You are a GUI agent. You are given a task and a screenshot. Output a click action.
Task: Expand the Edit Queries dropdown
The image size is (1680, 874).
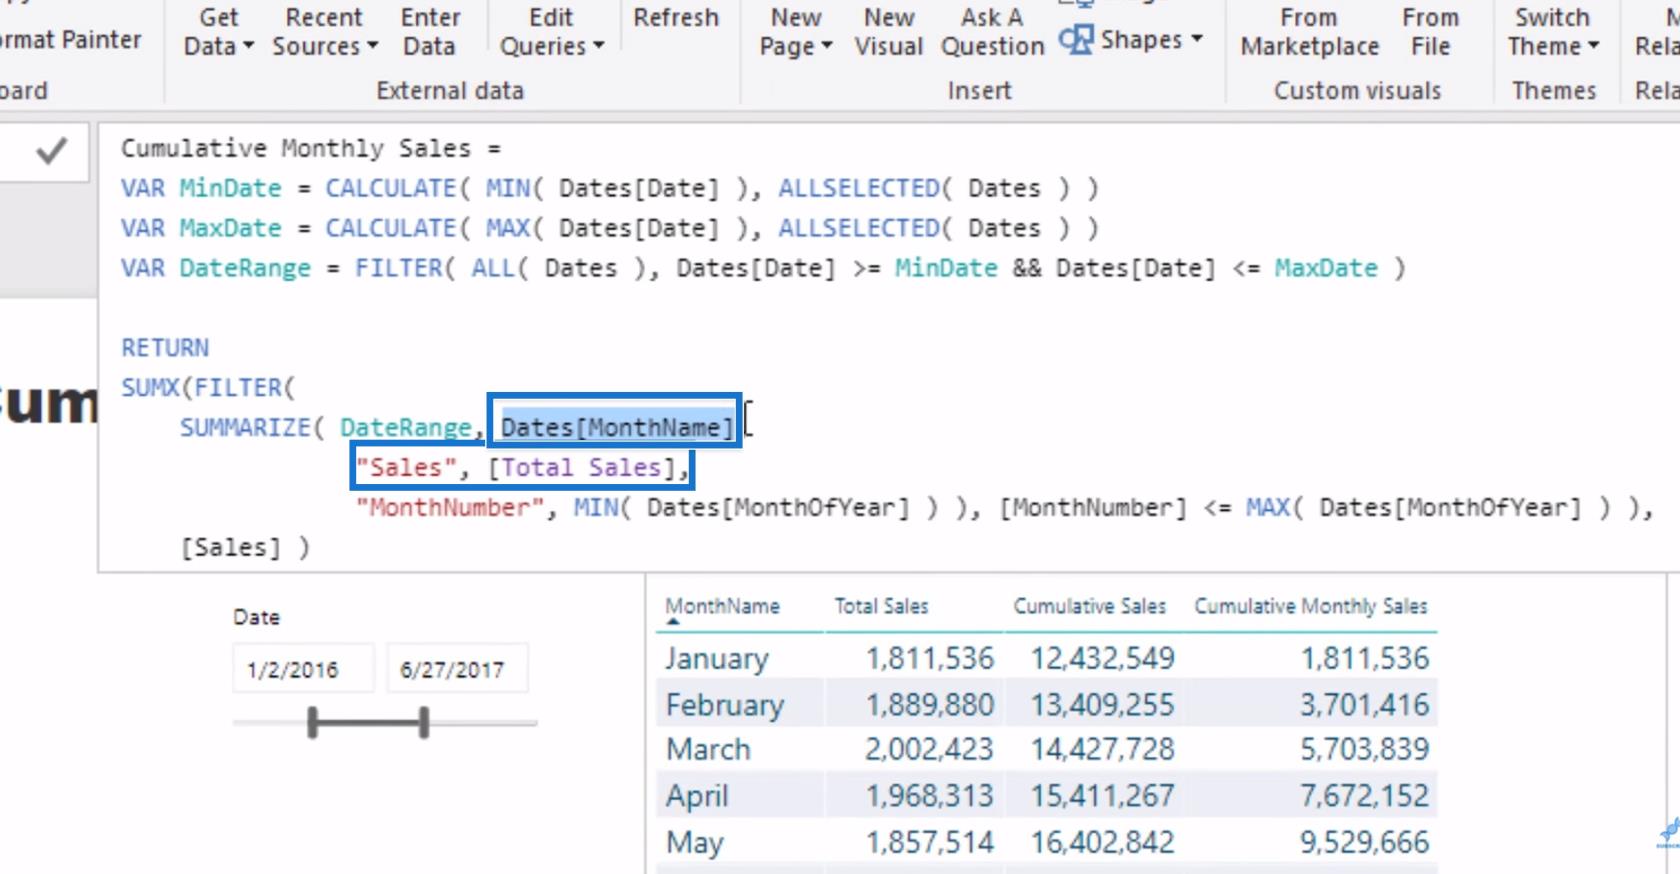click(551, 32)
